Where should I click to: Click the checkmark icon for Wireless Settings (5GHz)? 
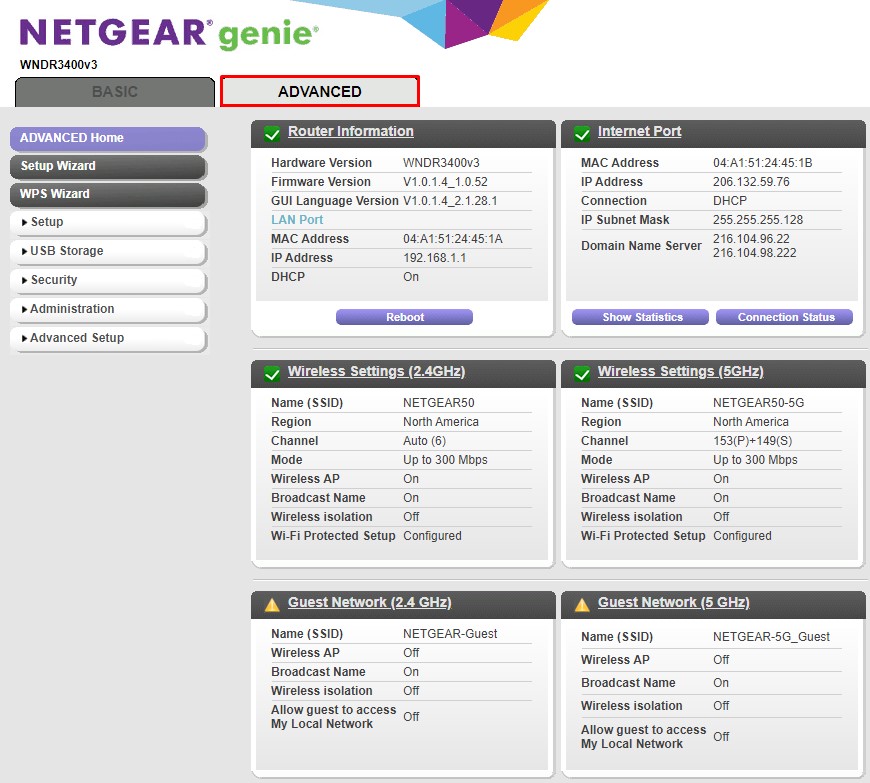(x=582, y=373)
